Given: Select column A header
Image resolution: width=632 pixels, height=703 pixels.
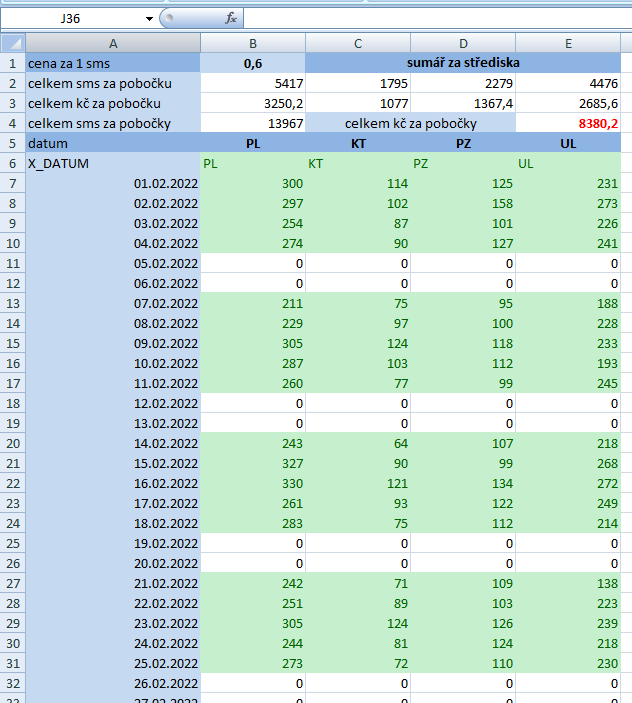Looking at the screenshot, I should click(x=112, y=43).
